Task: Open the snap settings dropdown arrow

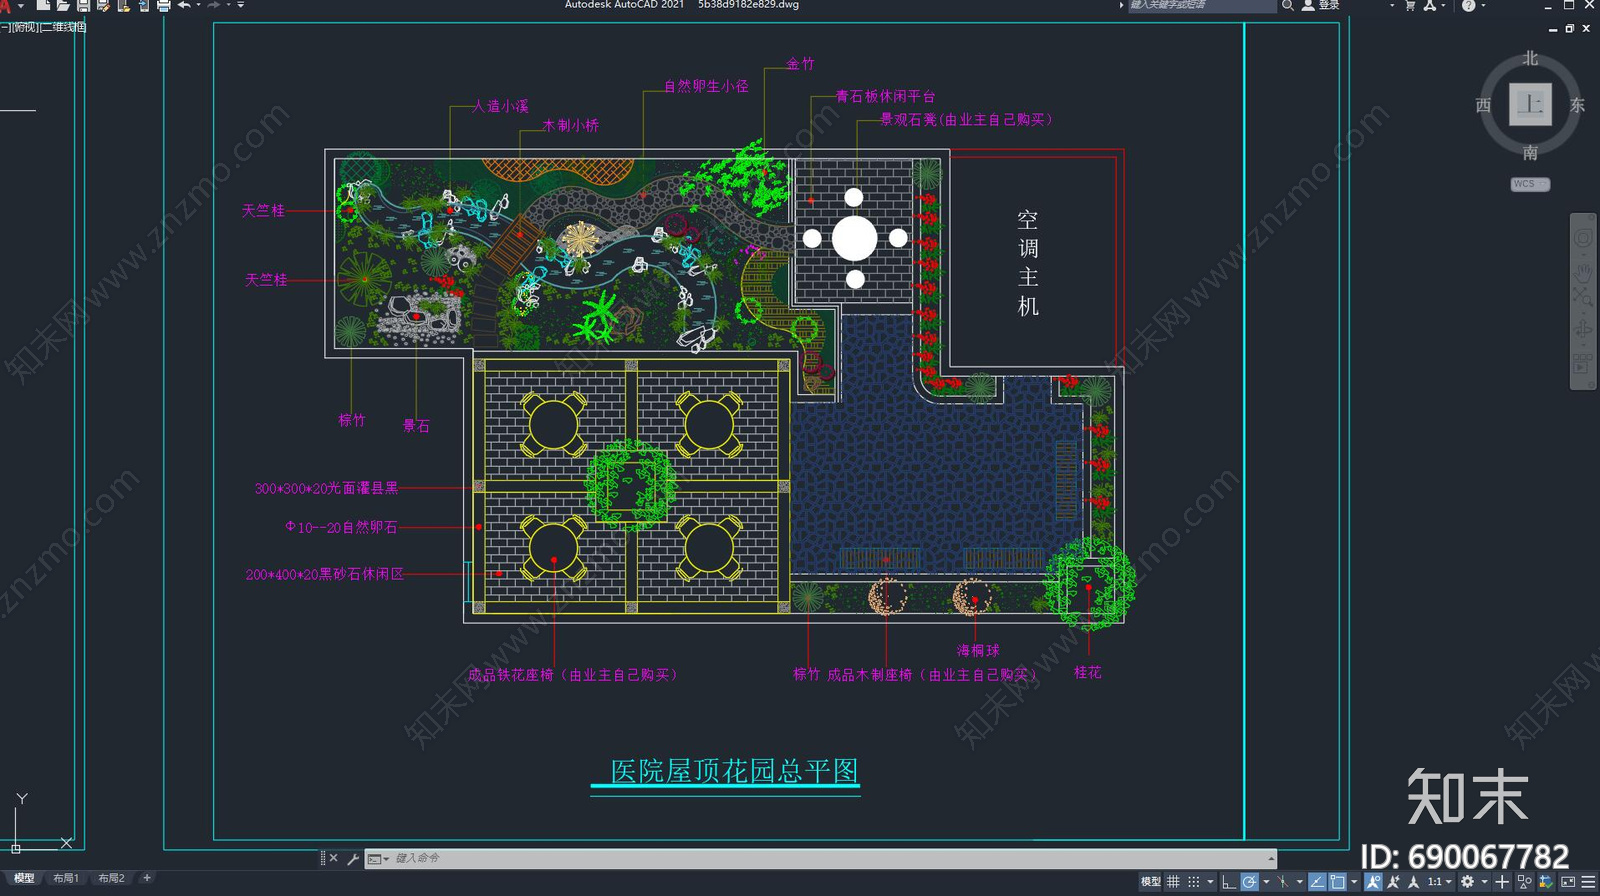Action: [1210, 882]
